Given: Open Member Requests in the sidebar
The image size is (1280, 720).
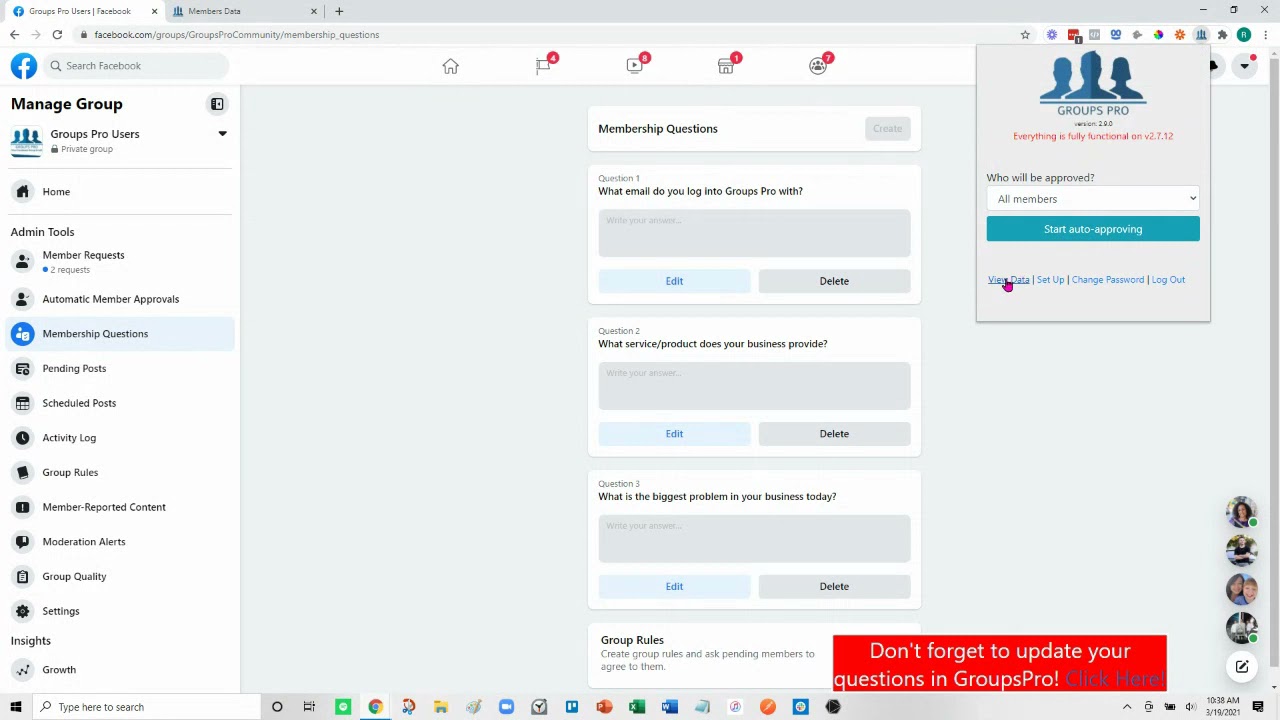Looking at the screenshot, I should [x=120, y=261].
